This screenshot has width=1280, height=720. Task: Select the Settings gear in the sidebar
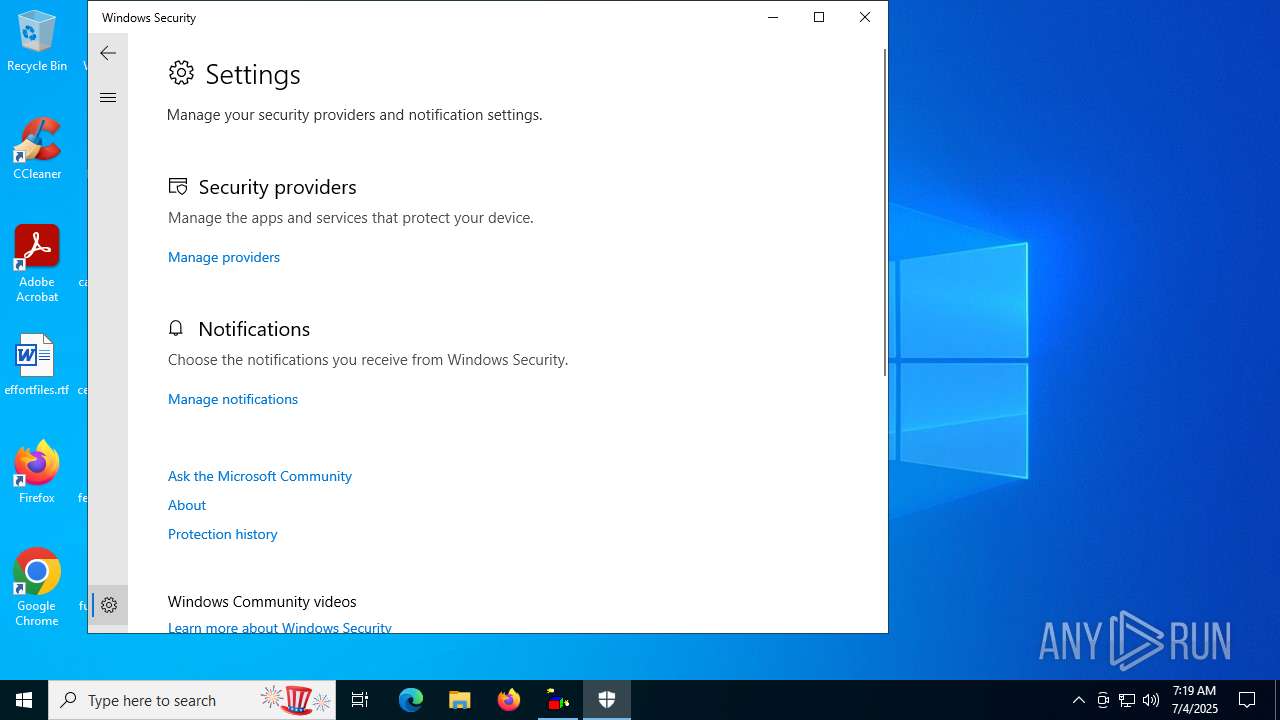tap(109, 605)
